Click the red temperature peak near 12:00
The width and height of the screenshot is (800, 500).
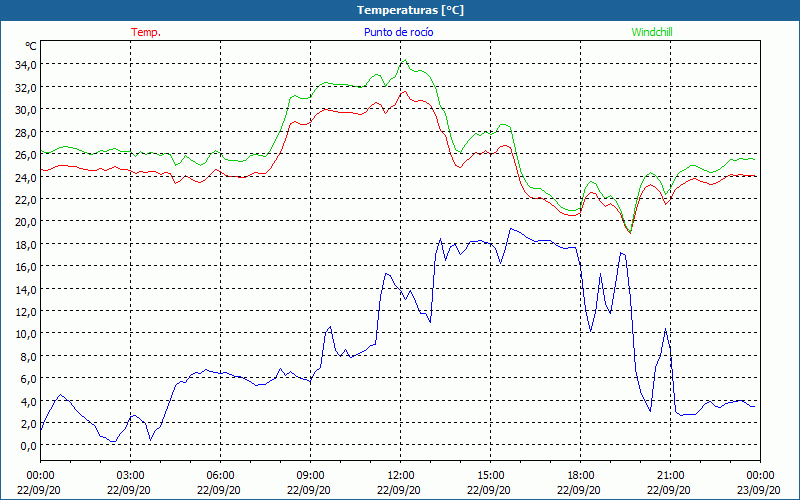405,91
